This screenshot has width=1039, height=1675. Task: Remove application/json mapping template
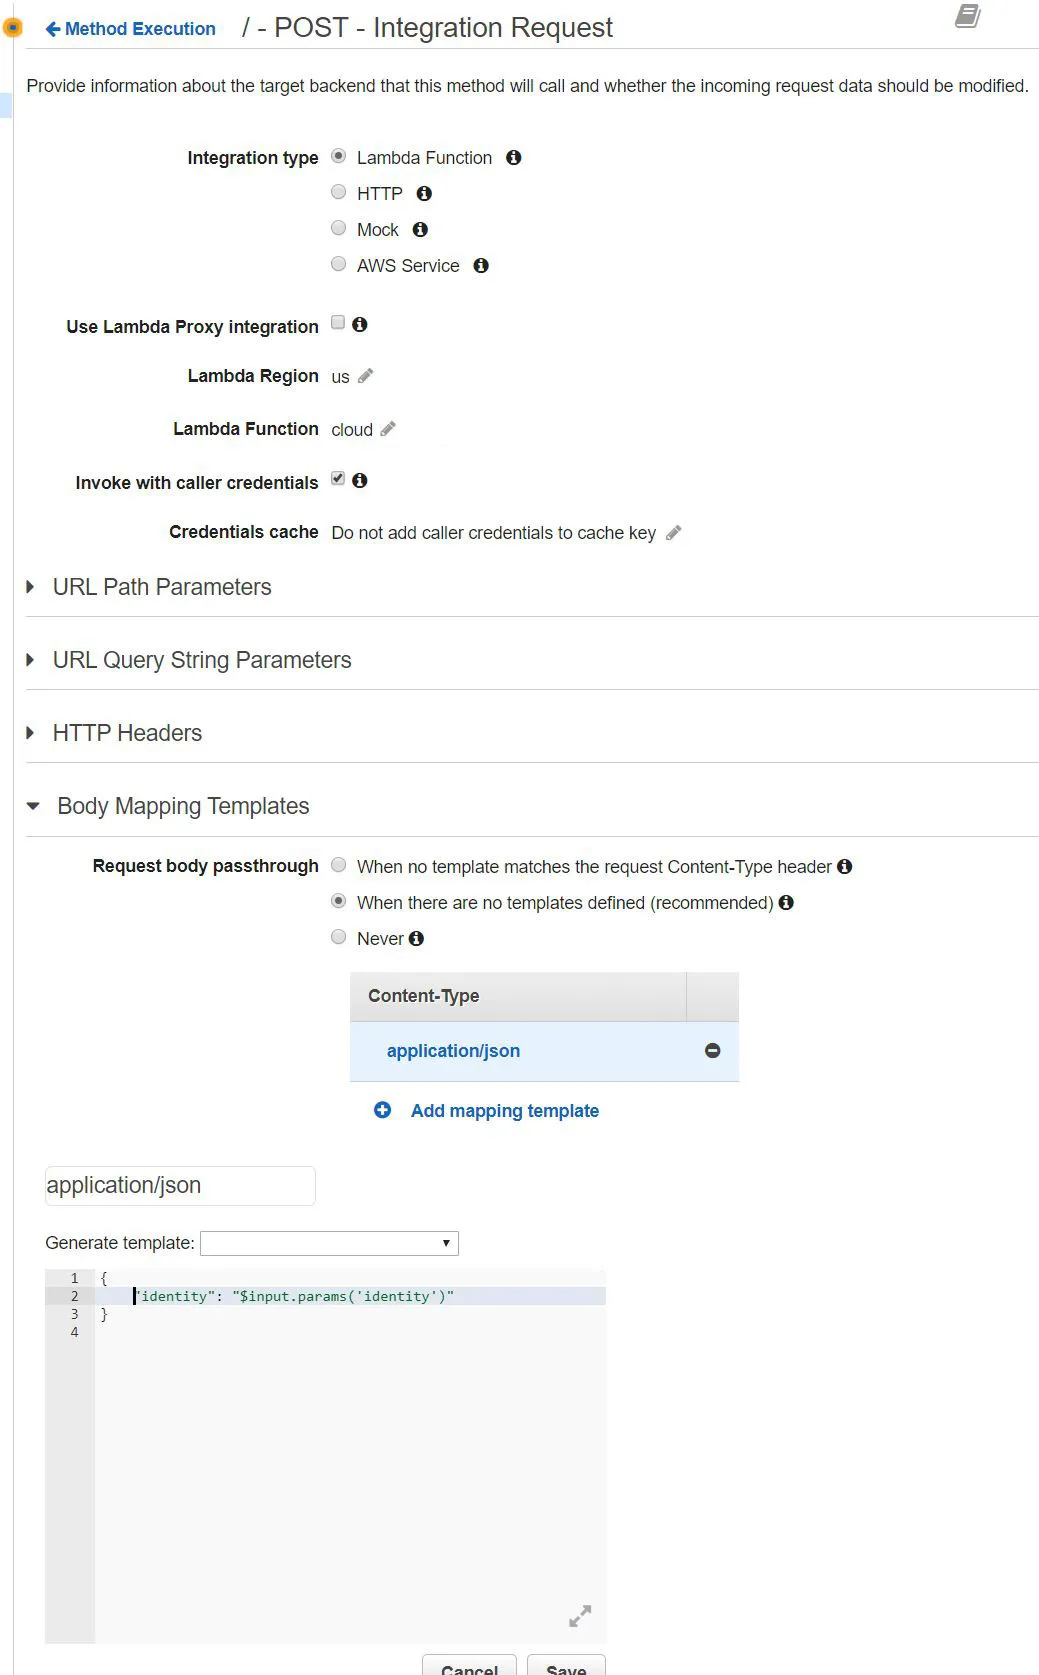[x=712, y=1051]
